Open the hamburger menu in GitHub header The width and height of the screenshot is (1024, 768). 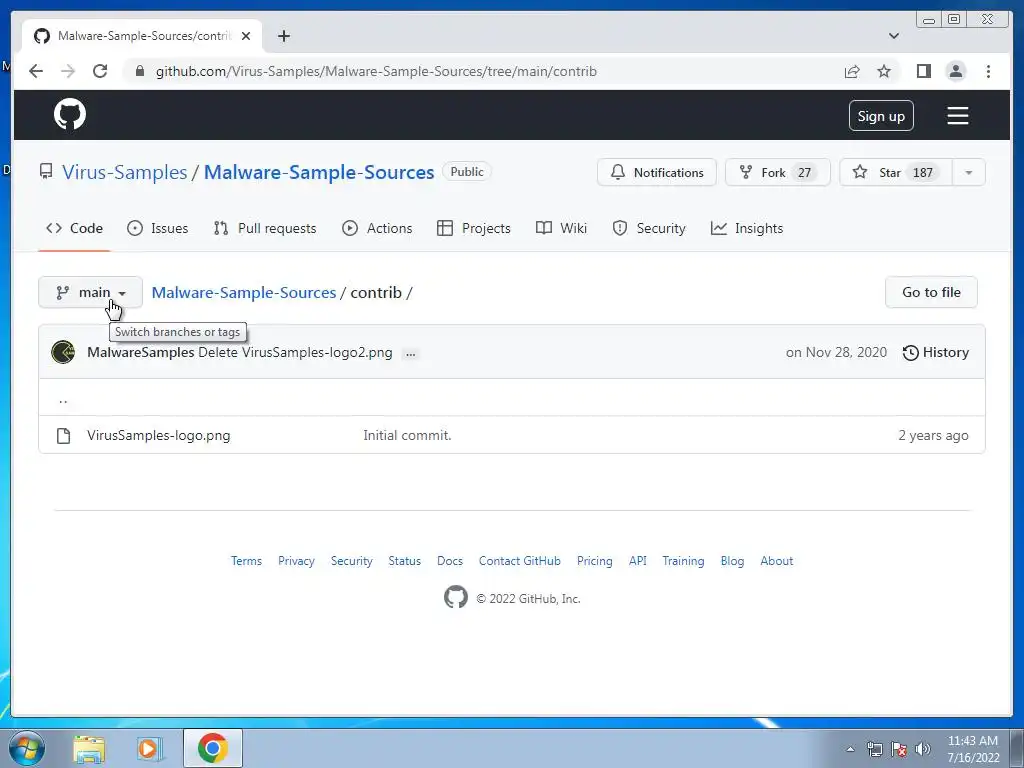(x=957, y=116)
